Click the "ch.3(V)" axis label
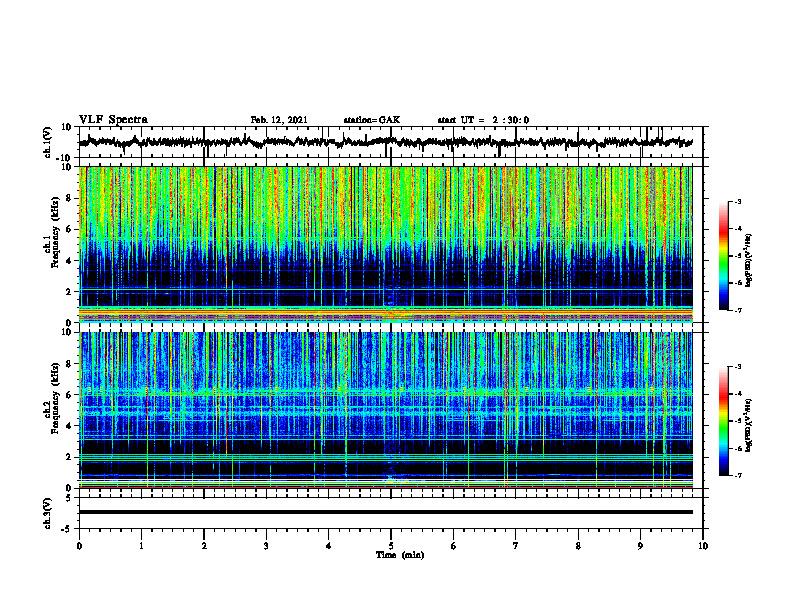The height and width of the screenshot is (612, 792). (48, 513)
